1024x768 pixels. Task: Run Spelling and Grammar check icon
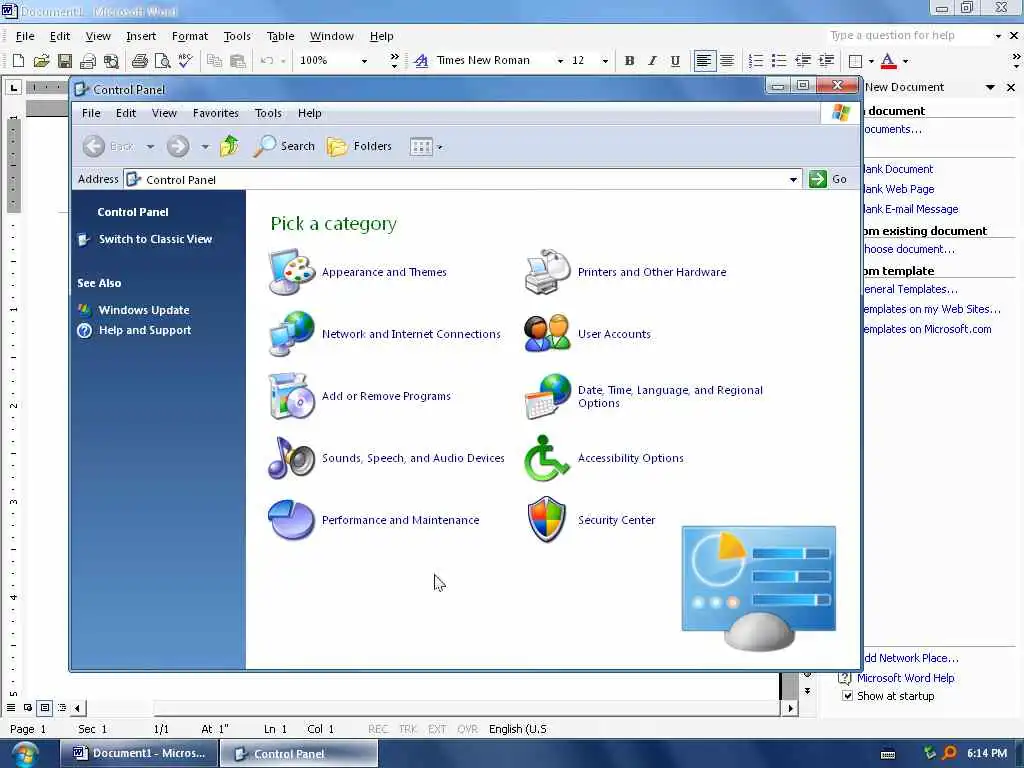[x=185, y=61]
